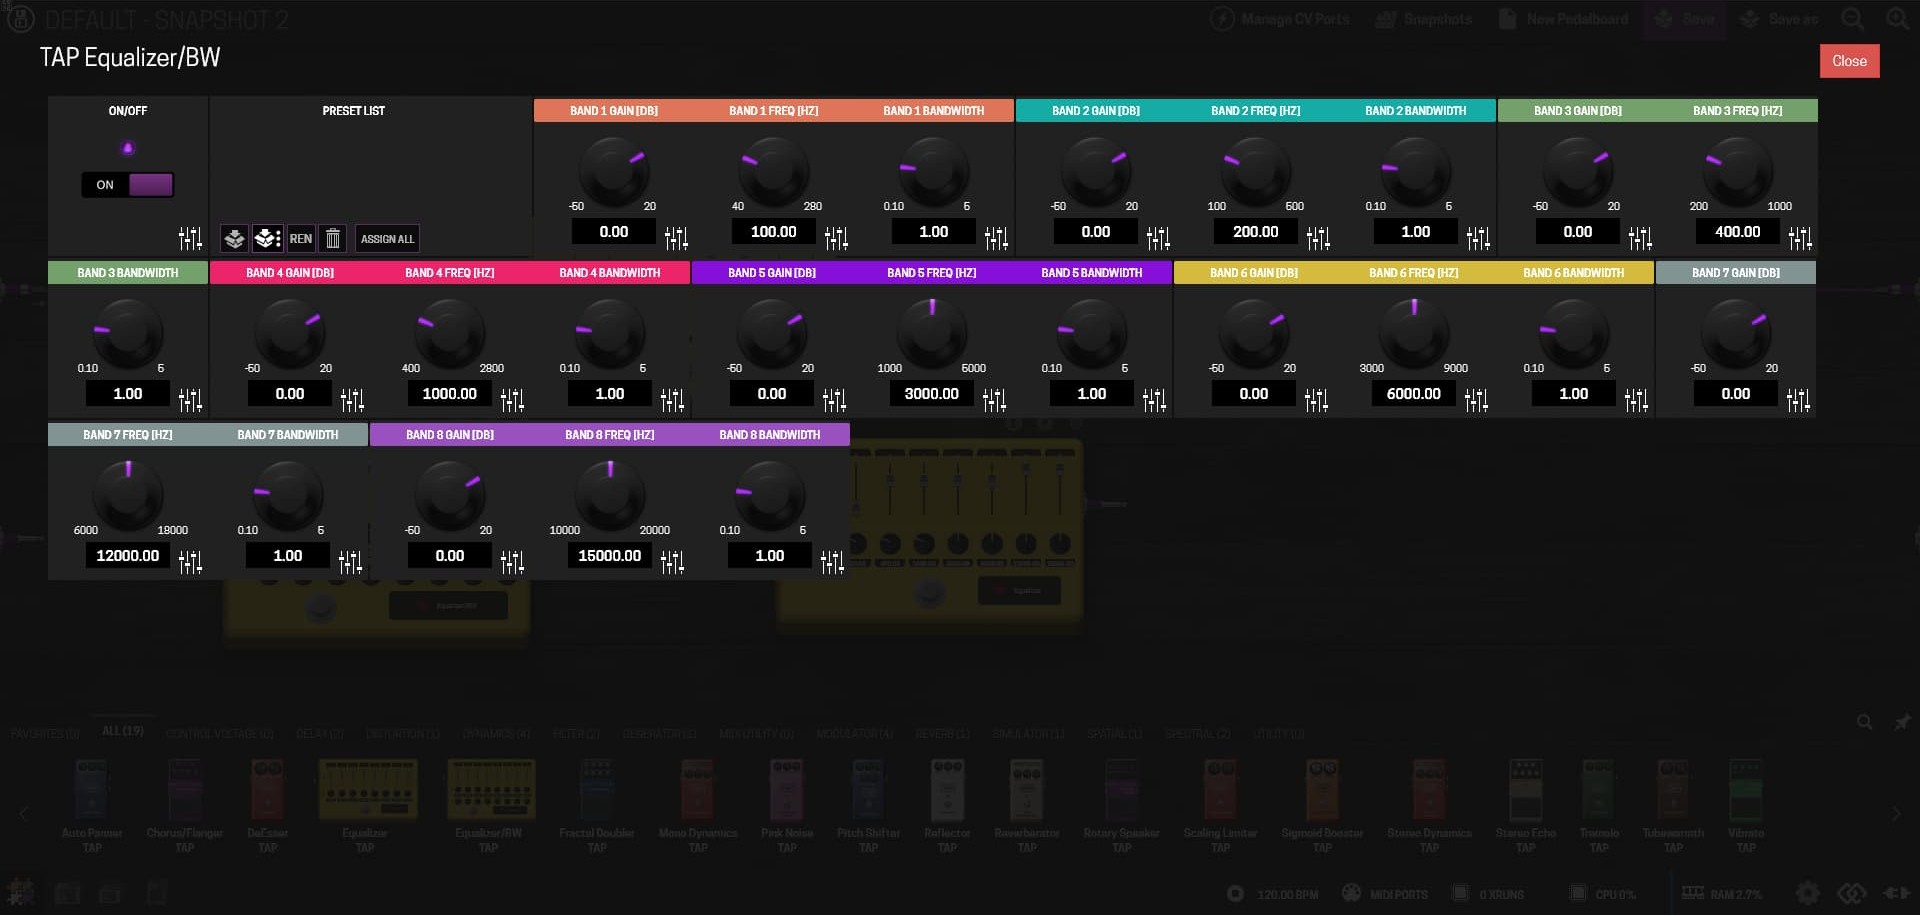Open assignment icon for Band 2 Gain

coord(1158,238)
